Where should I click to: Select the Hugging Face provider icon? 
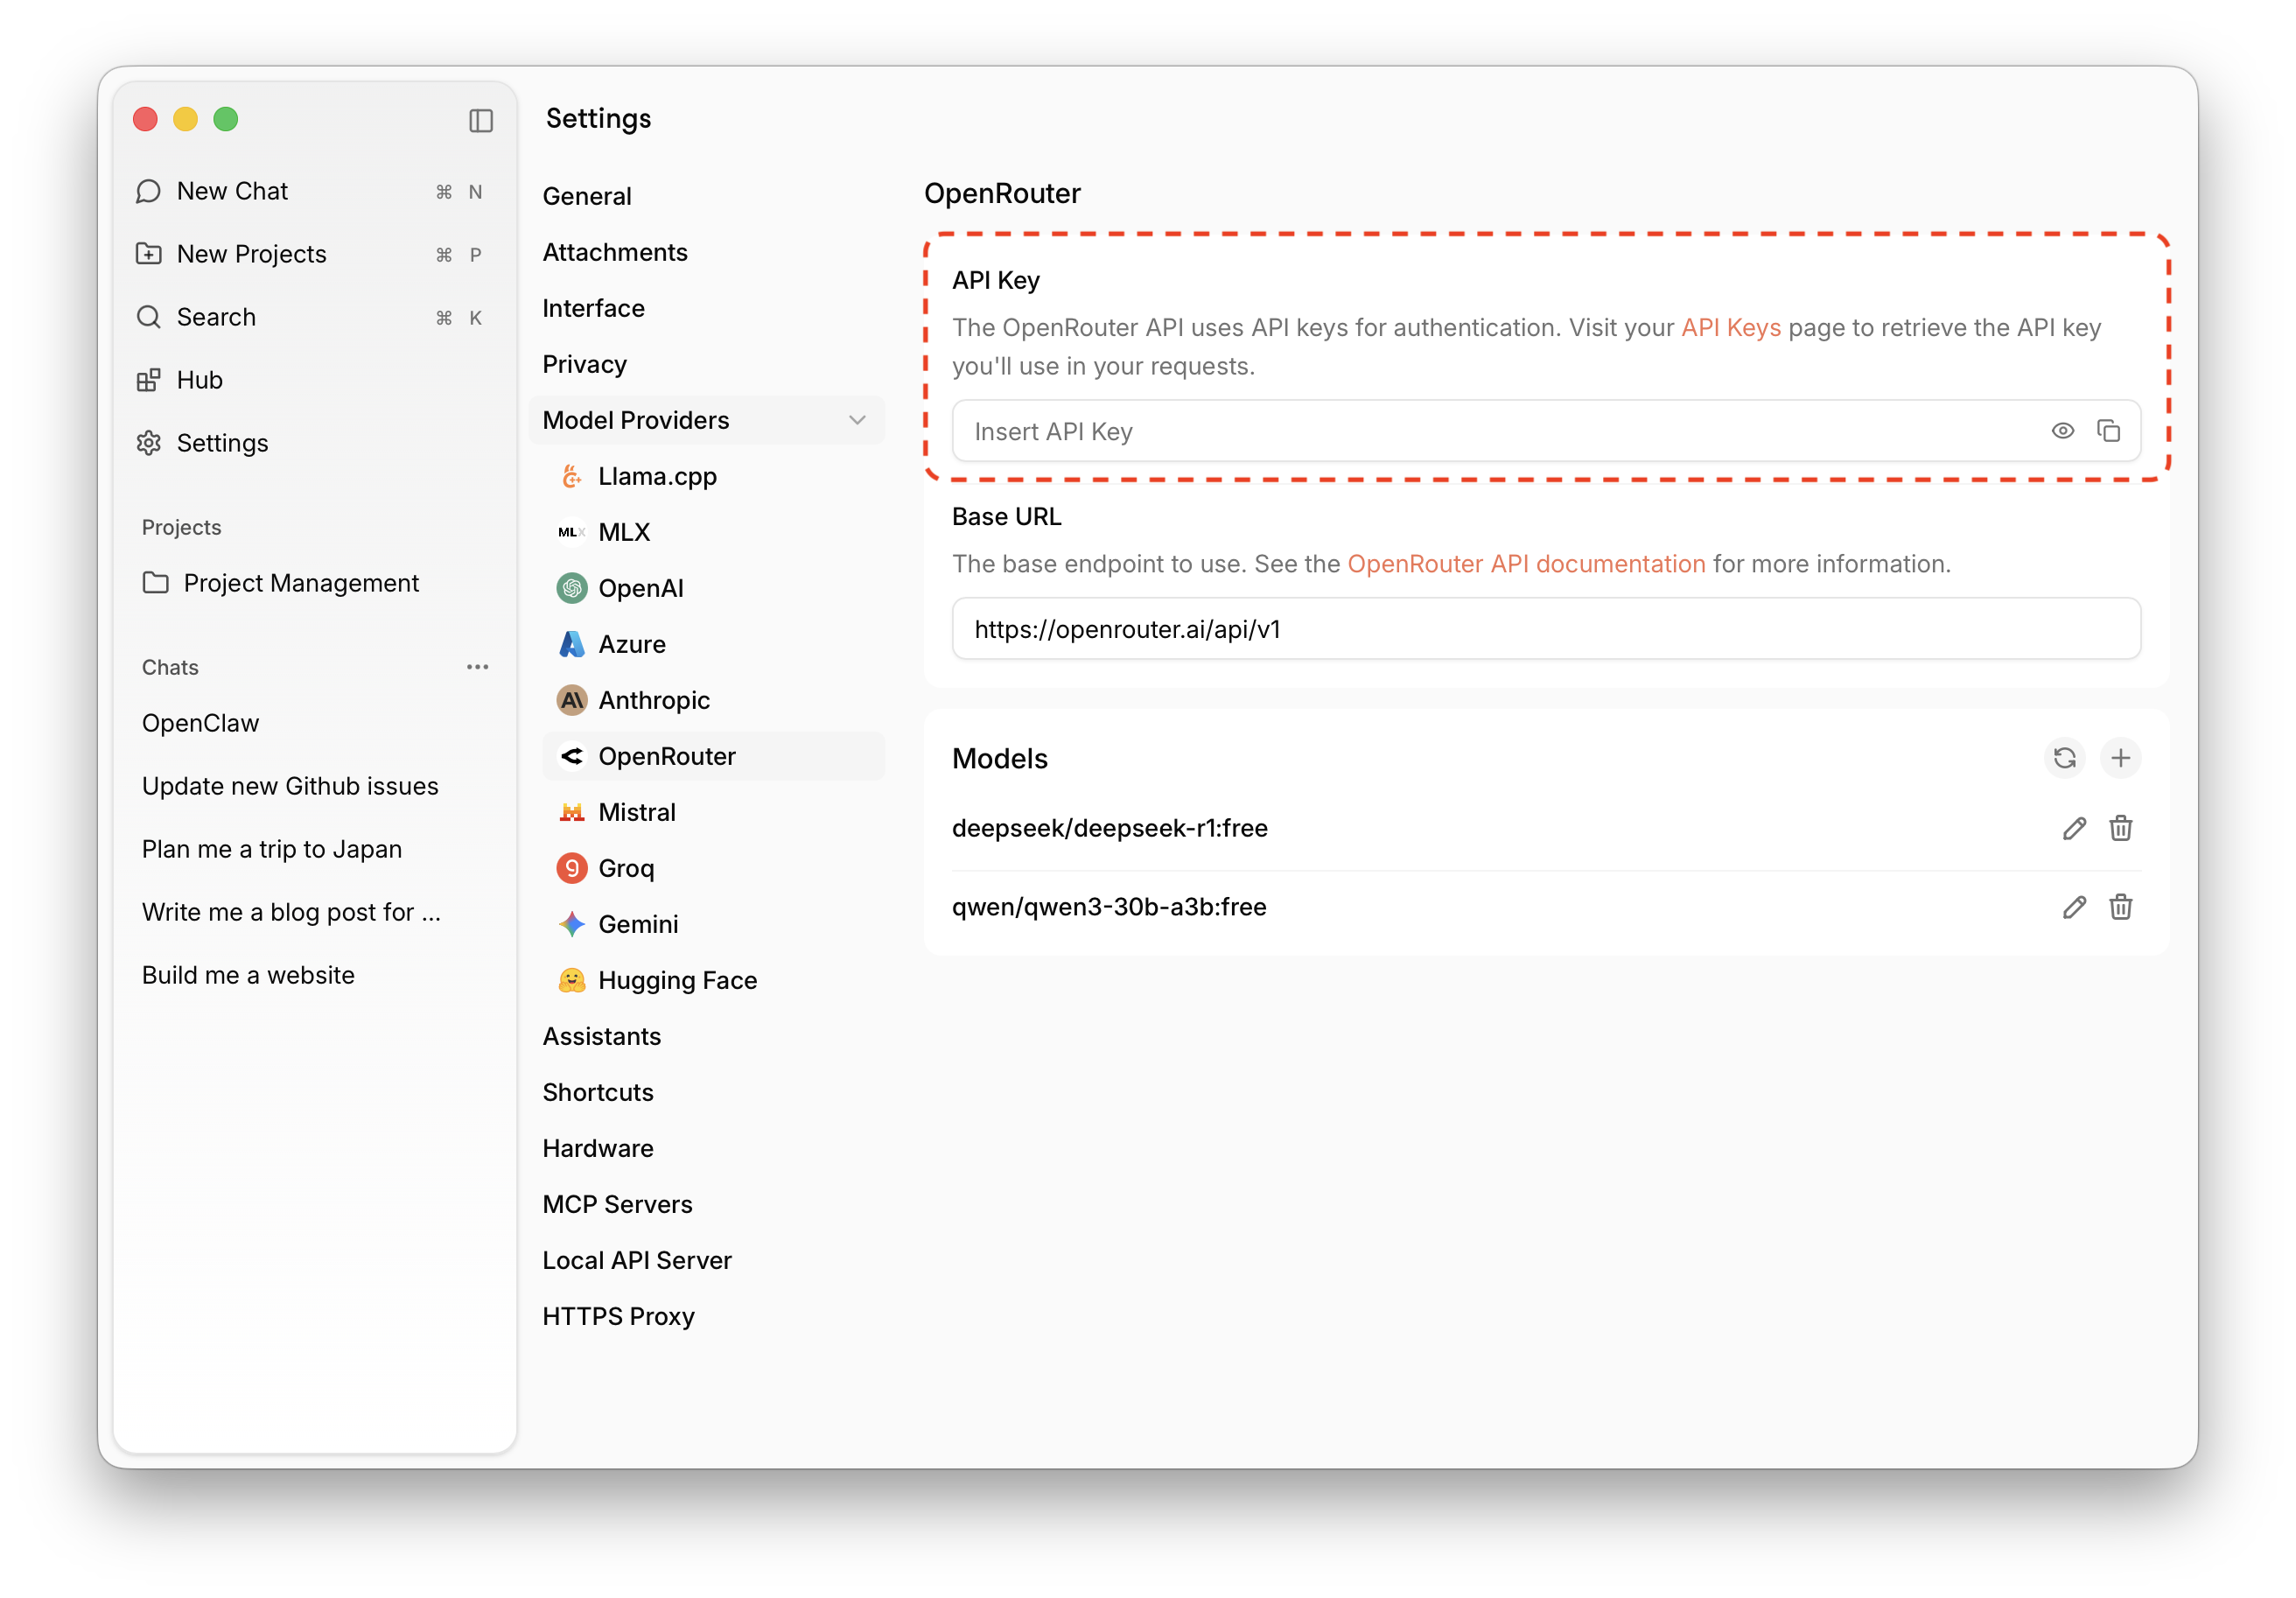(x=572, y=980)
